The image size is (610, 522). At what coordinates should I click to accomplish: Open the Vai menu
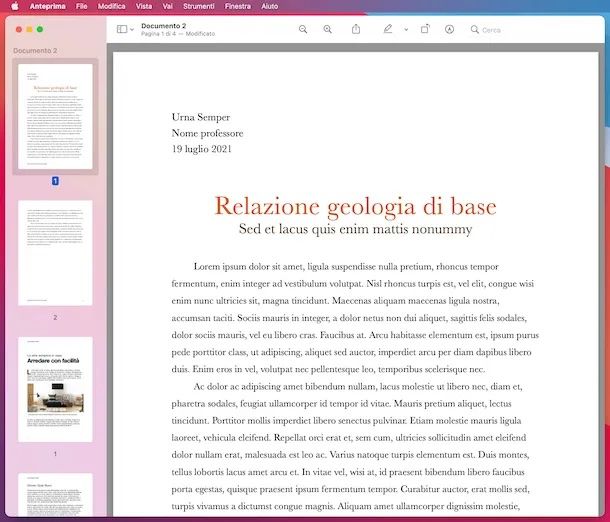168,6
